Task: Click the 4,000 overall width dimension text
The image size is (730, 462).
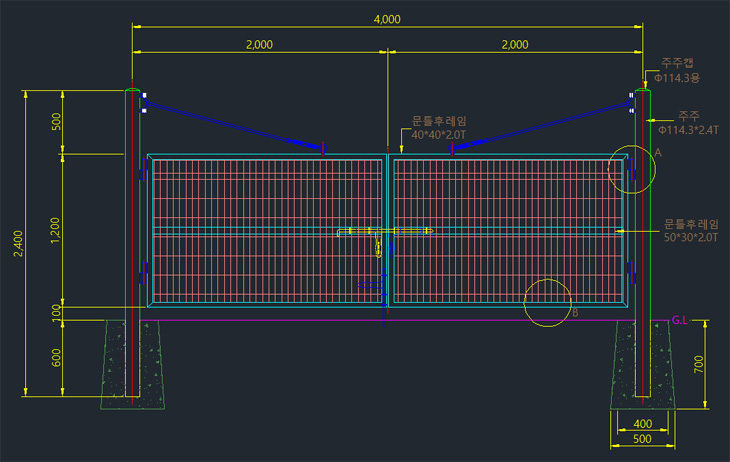Action: (x=386, y=19)
